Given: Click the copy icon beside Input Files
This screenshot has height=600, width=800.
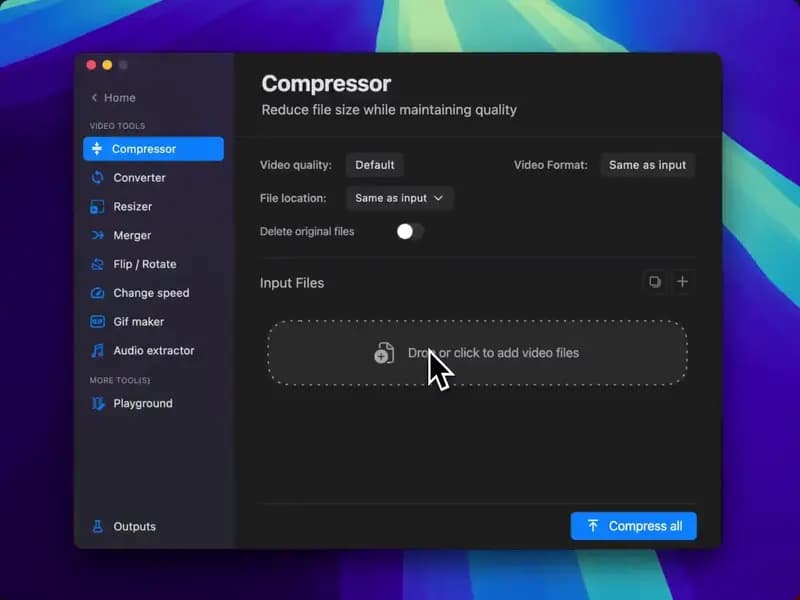Looking at the screenshot, I should (x=655, y=282).
